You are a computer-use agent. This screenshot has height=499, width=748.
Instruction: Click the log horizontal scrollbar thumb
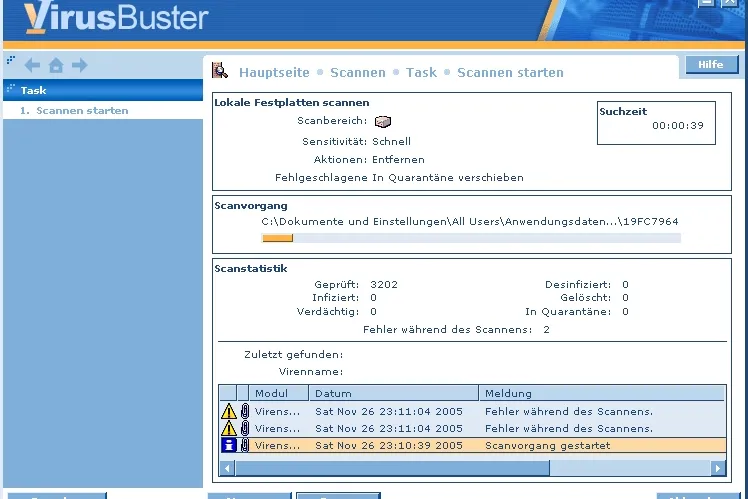point(393,468)
